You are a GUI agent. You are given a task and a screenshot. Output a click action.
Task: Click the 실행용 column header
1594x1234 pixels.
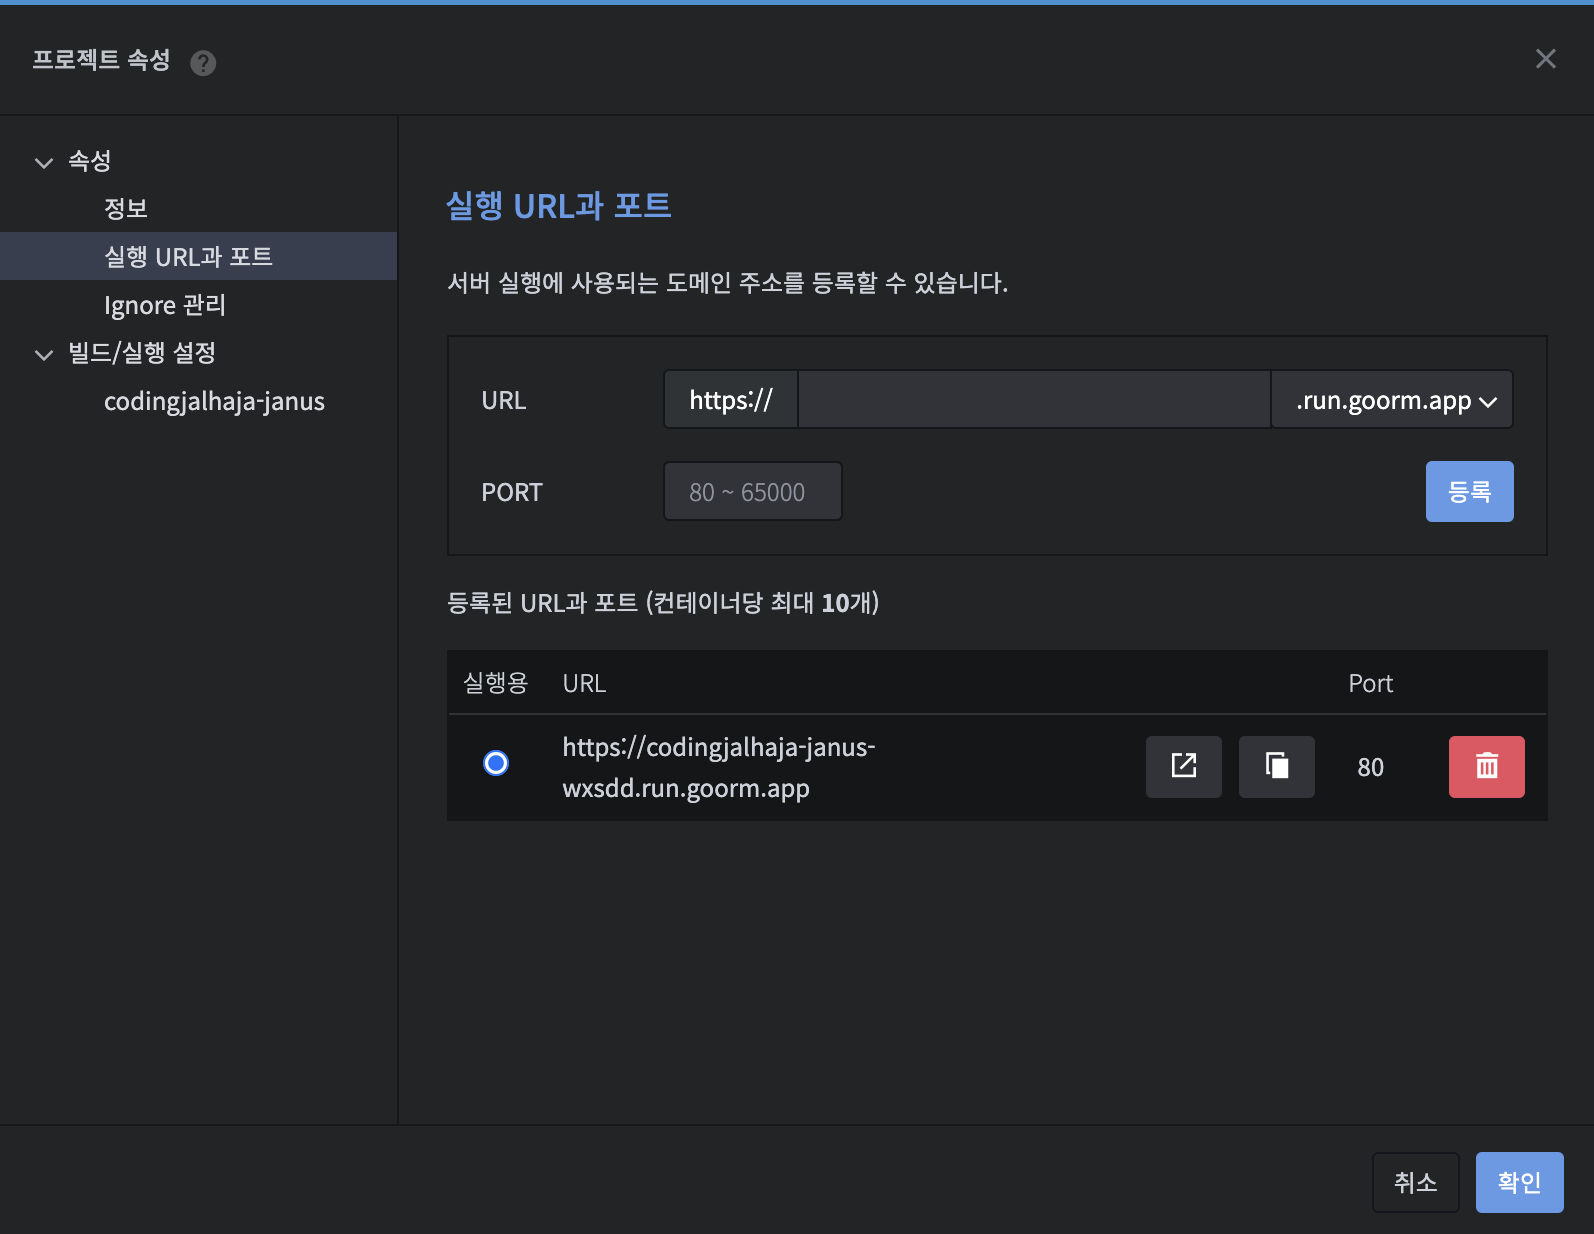[495, 683]
